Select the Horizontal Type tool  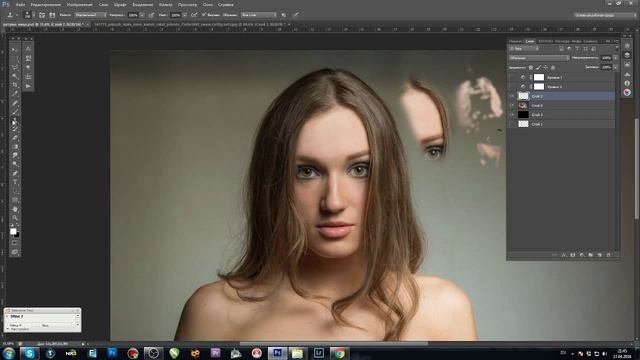(15, 182)
